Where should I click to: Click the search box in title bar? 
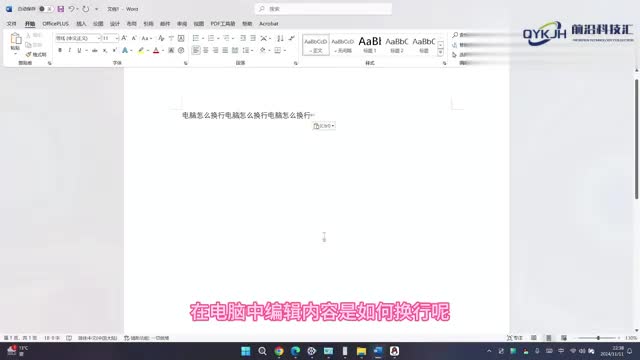323,9
